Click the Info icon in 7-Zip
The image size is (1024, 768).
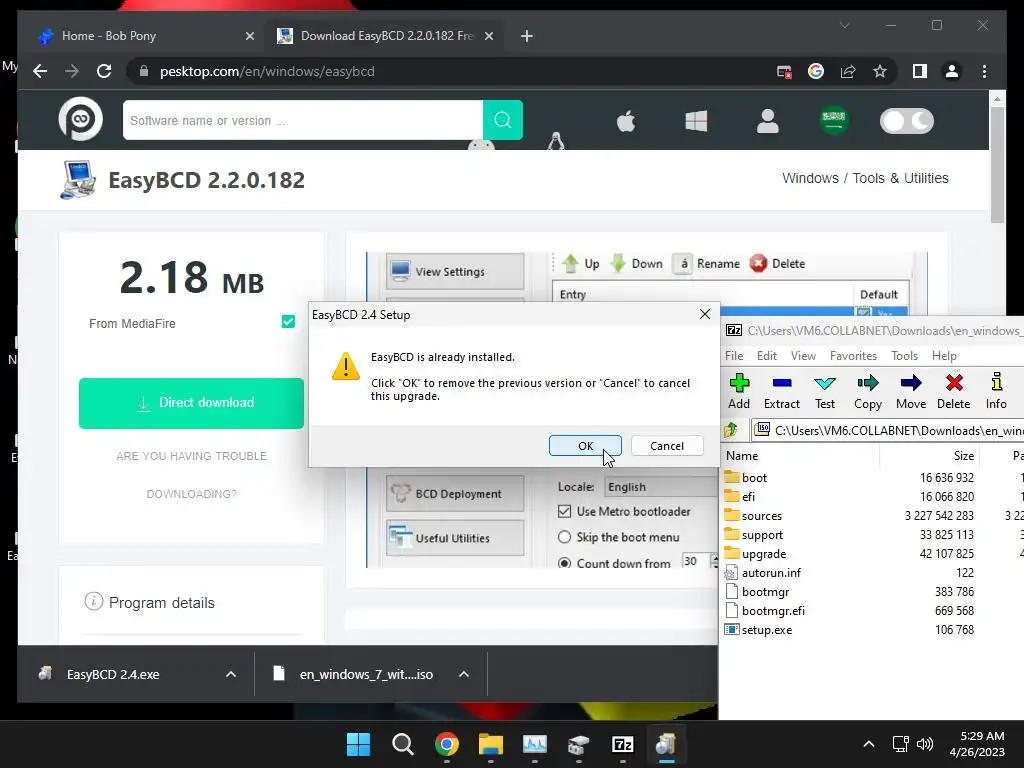(996, 392)
